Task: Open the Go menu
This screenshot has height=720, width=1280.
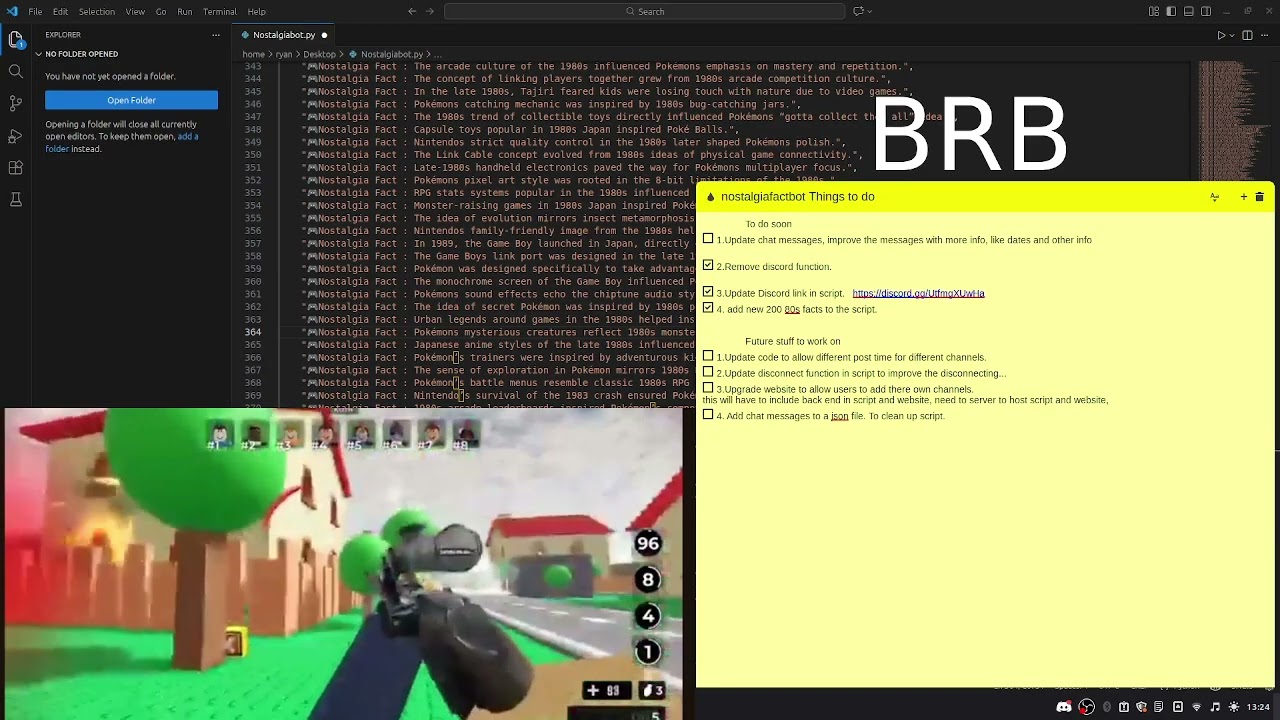Action: 161,11
